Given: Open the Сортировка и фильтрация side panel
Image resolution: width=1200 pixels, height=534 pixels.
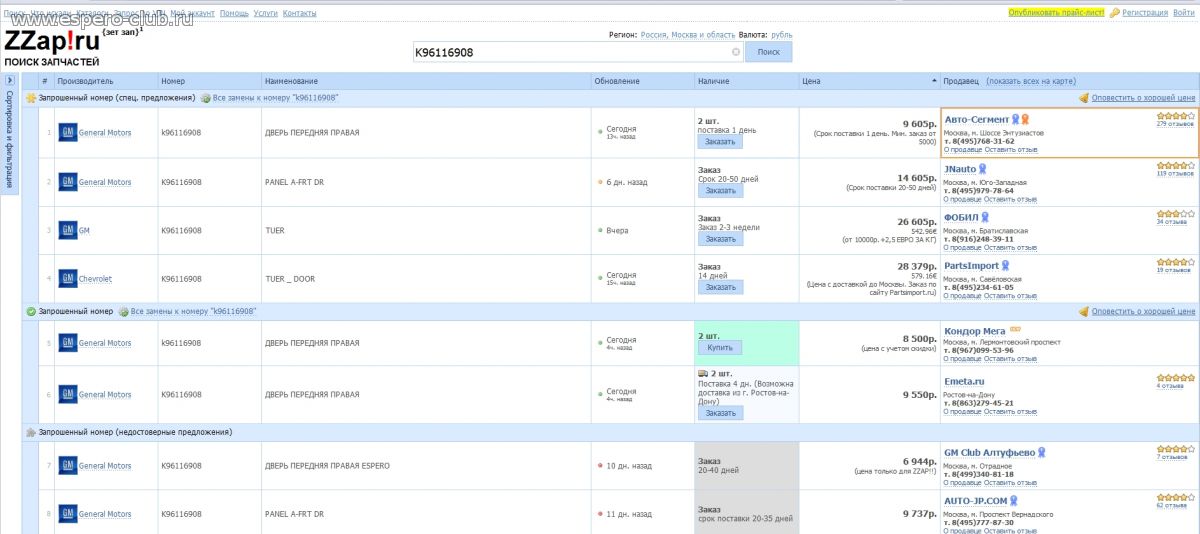Looking at the screenshot, I should click(x=9, y=140).
